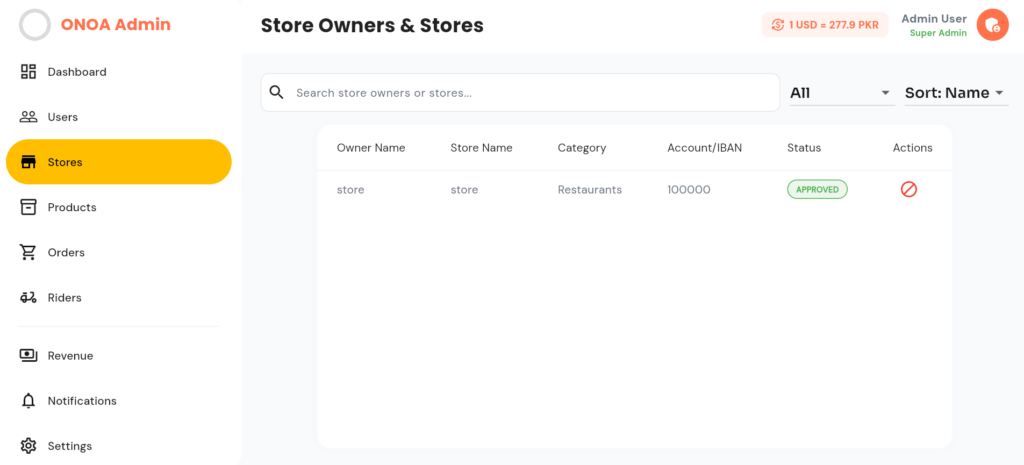This screenshot has width=1024, height=465.
Task: Click the Users people icon
Action: (28, 117)
